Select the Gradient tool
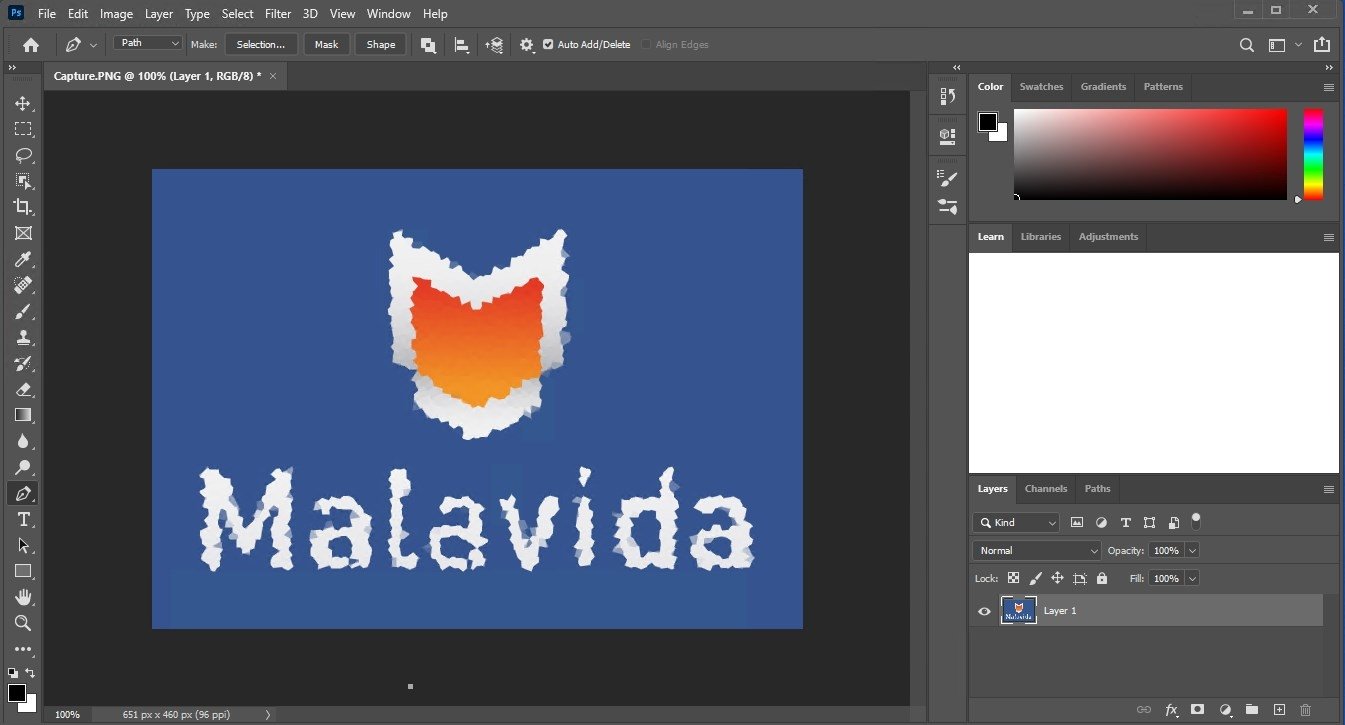 [x=23, y=415]
